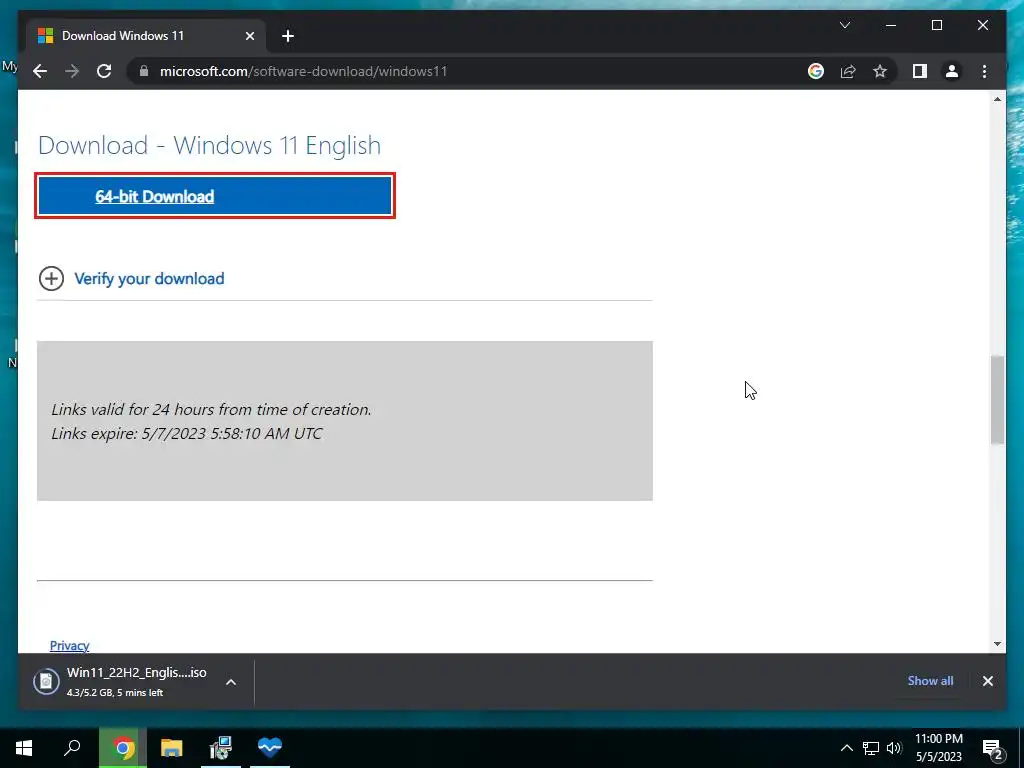Click the Links valid for 24 hours text
The width and height of the screenshot is (1024, 768).
211,409
